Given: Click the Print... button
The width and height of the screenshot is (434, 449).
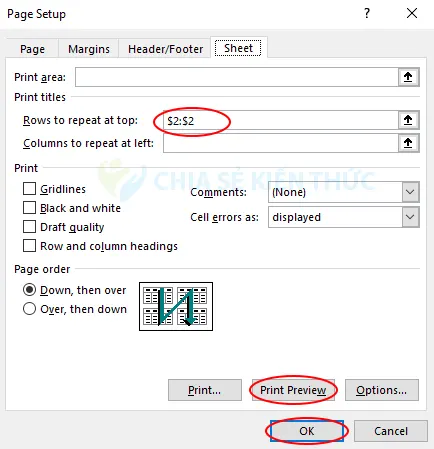Looking at the screenshot, I should [205, 390].
